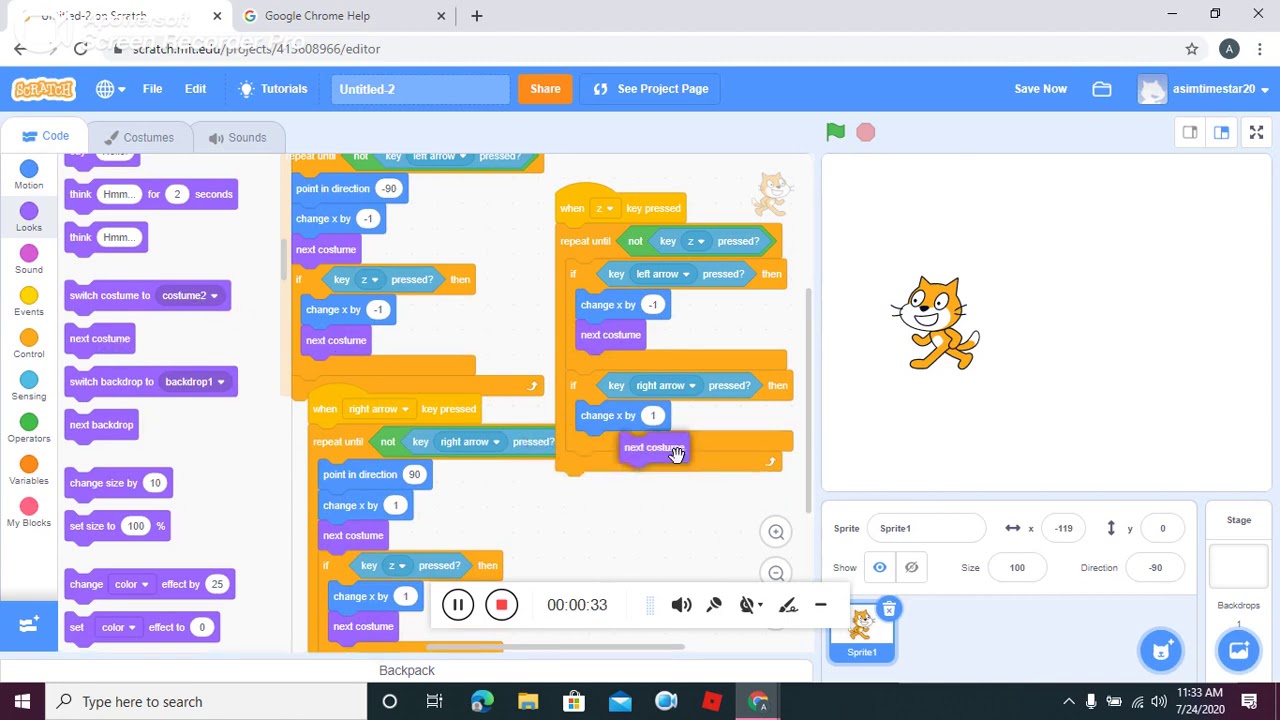Viewport: 1280px width, 720px height.
Task: Click Choose a Sprite cat button
Action: coord(1161,651)
